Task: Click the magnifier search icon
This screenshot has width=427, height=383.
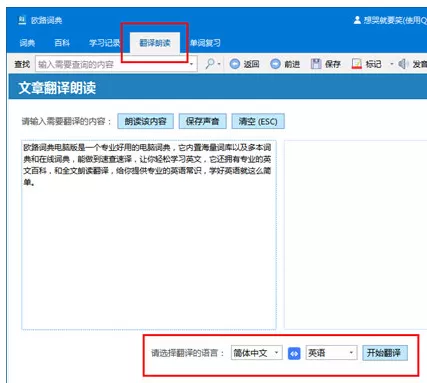Action: tap(210, 63)
